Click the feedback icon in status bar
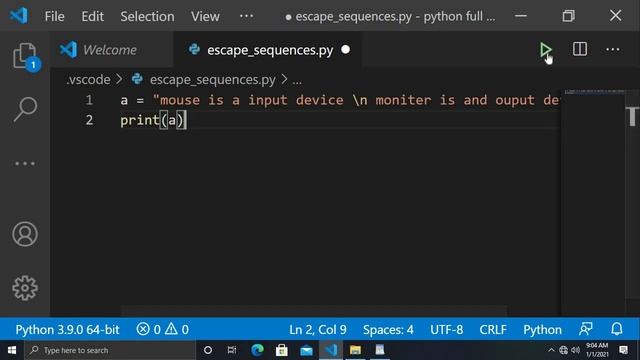The image size is (640, 360). point(586,329)
